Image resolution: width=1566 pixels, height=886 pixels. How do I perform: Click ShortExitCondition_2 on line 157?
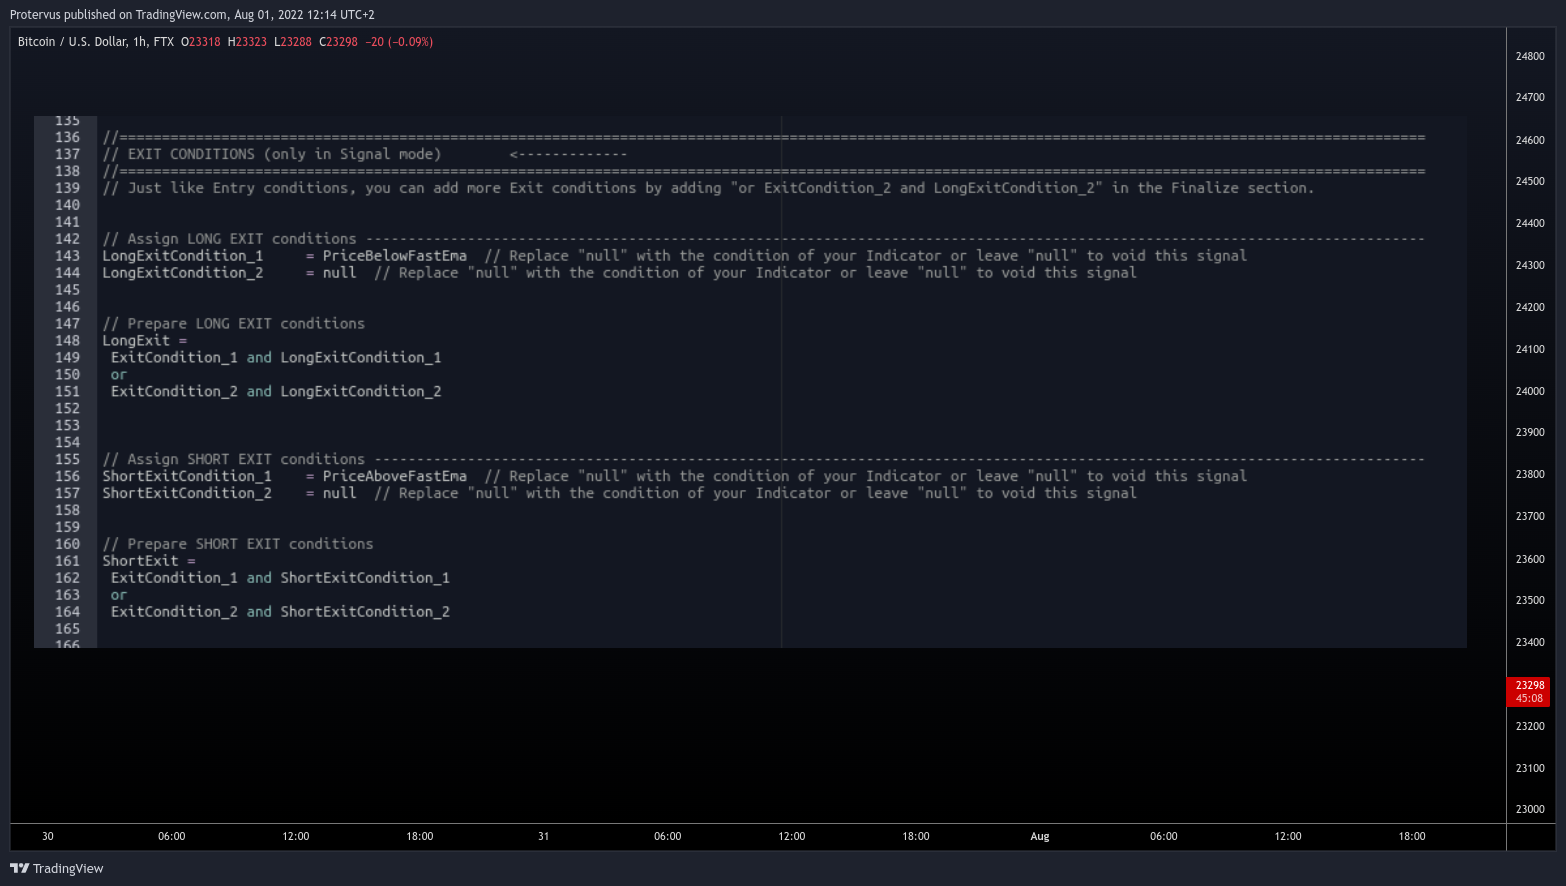point(187,493)
